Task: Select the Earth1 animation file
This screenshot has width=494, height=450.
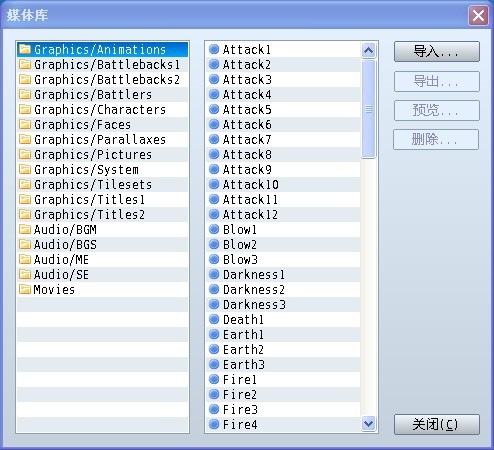Action: point(283,334)
